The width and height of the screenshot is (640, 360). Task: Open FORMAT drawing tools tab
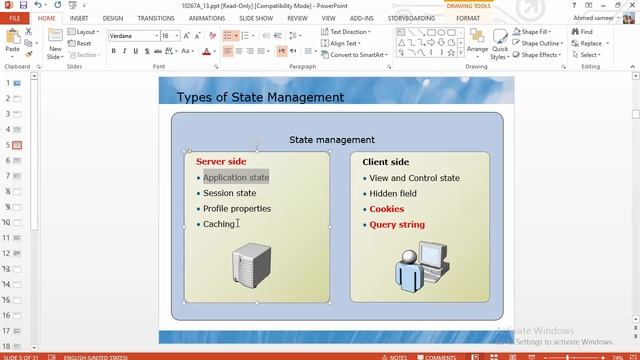click(468, 18)
